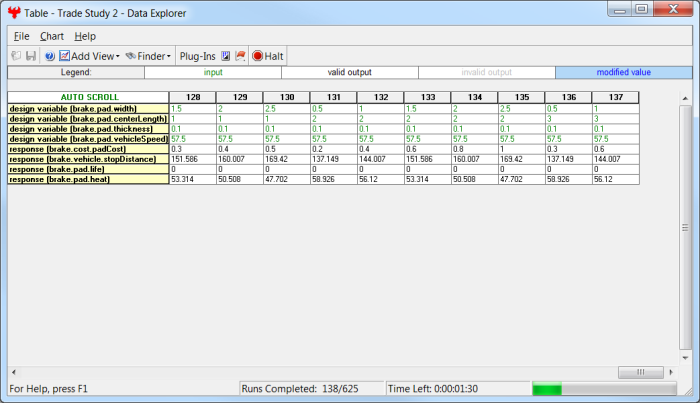700x403 pixels.
Task: Click the first Plug-Ins icon
Action: coord(225,56)
